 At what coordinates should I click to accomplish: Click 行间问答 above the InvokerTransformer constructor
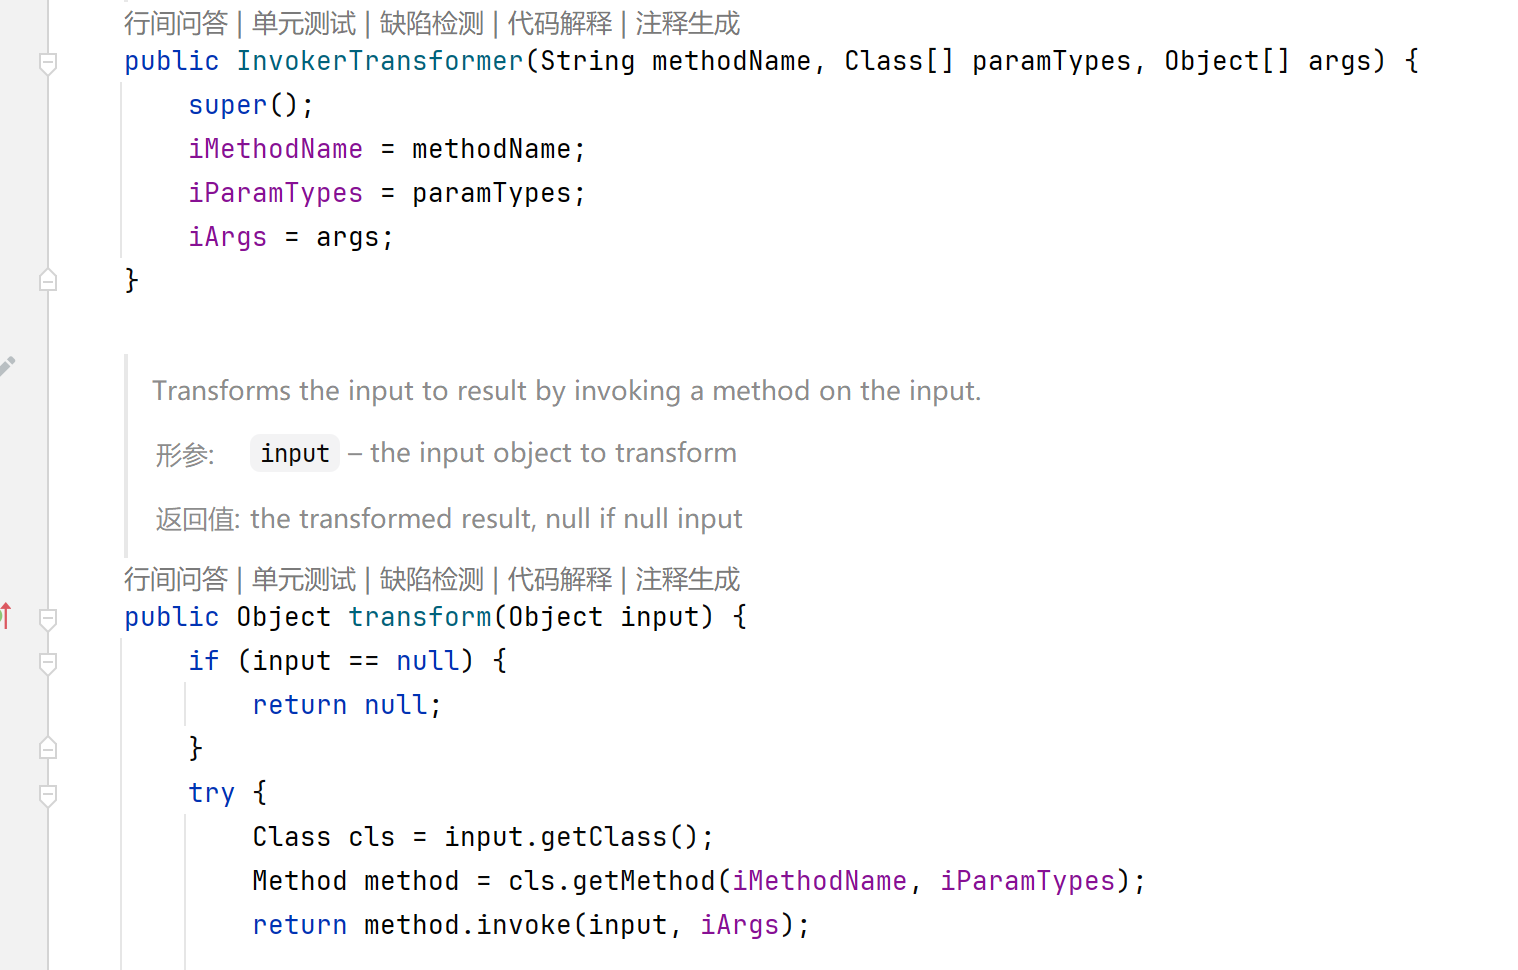[x=176, y=23]
